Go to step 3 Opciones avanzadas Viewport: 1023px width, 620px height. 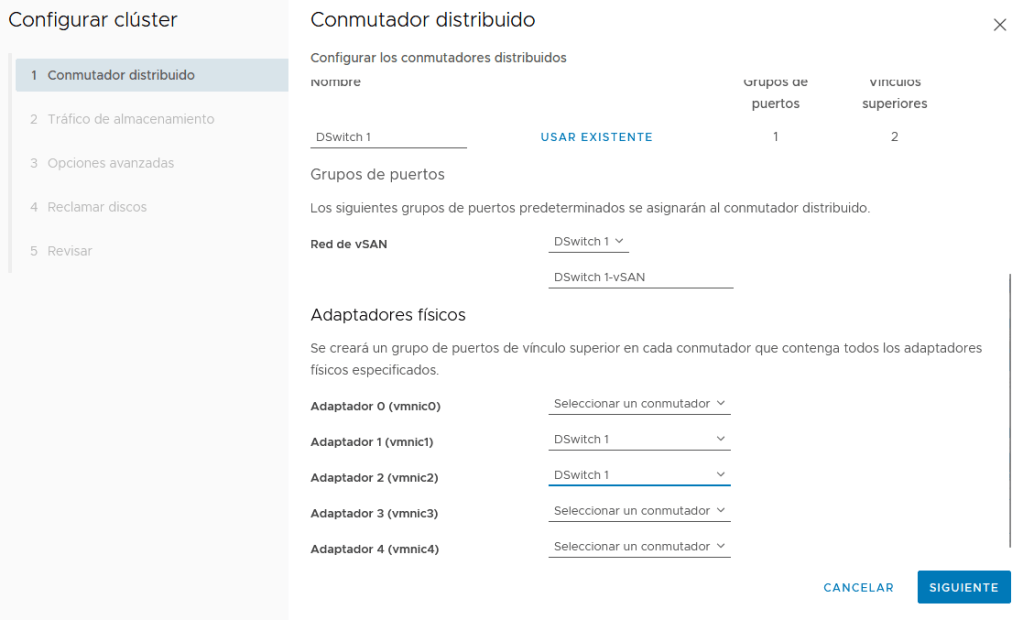[110, 163]
